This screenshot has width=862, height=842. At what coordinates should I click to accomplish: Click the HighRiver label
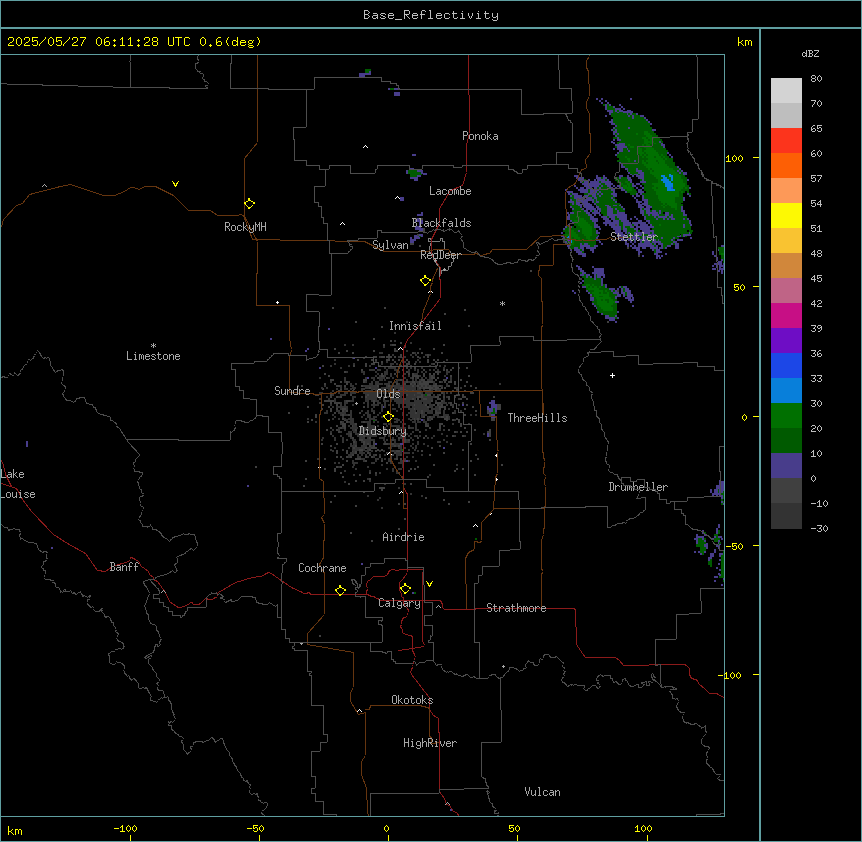[430, 743]
